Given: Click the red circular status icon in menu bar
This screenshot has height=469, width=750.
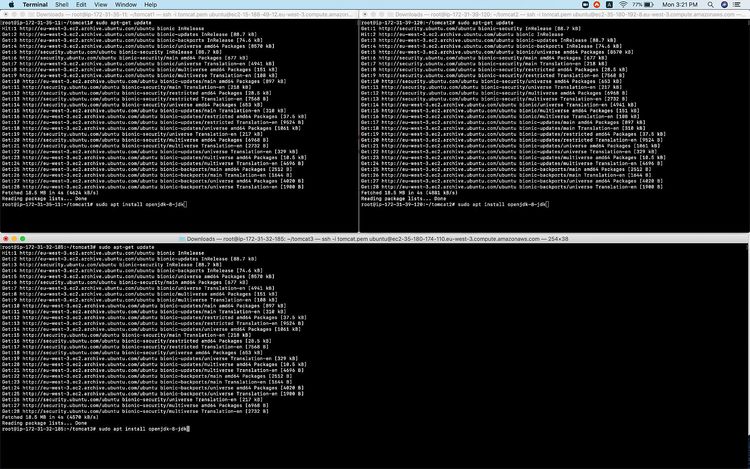Looking at the screenshot, I should coord(596,4).
